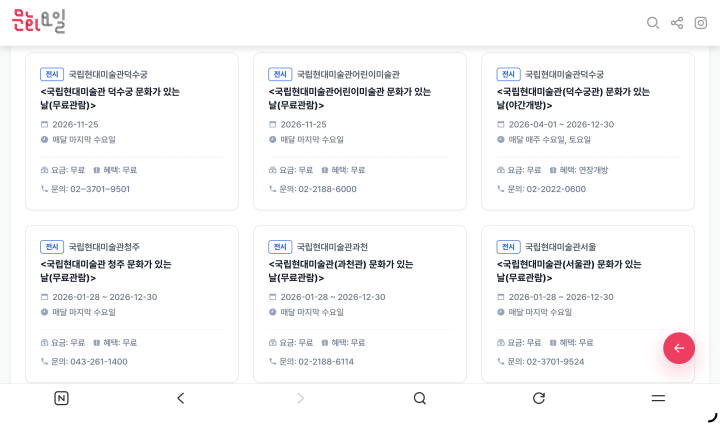Click the 문화요일 site logo
720x425 pixels.
(x=39, y=21)
